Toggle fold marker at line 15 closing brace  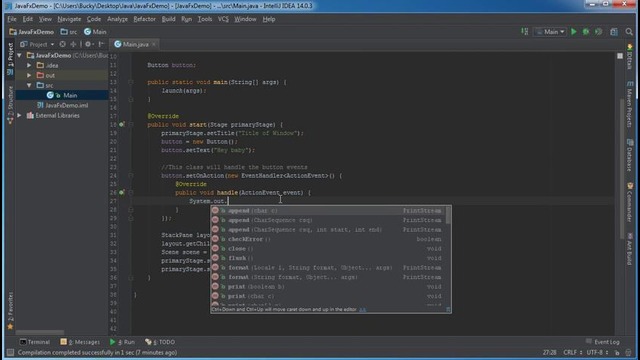pyautogui.click(x=131, y=99)
